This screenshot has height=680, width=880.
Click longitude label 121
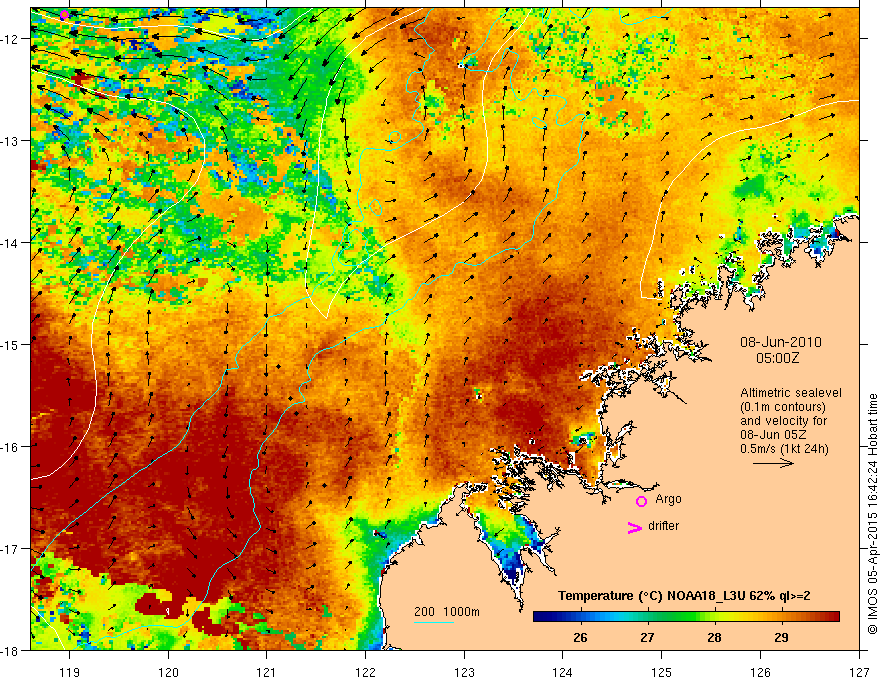(x=267, y=672)
